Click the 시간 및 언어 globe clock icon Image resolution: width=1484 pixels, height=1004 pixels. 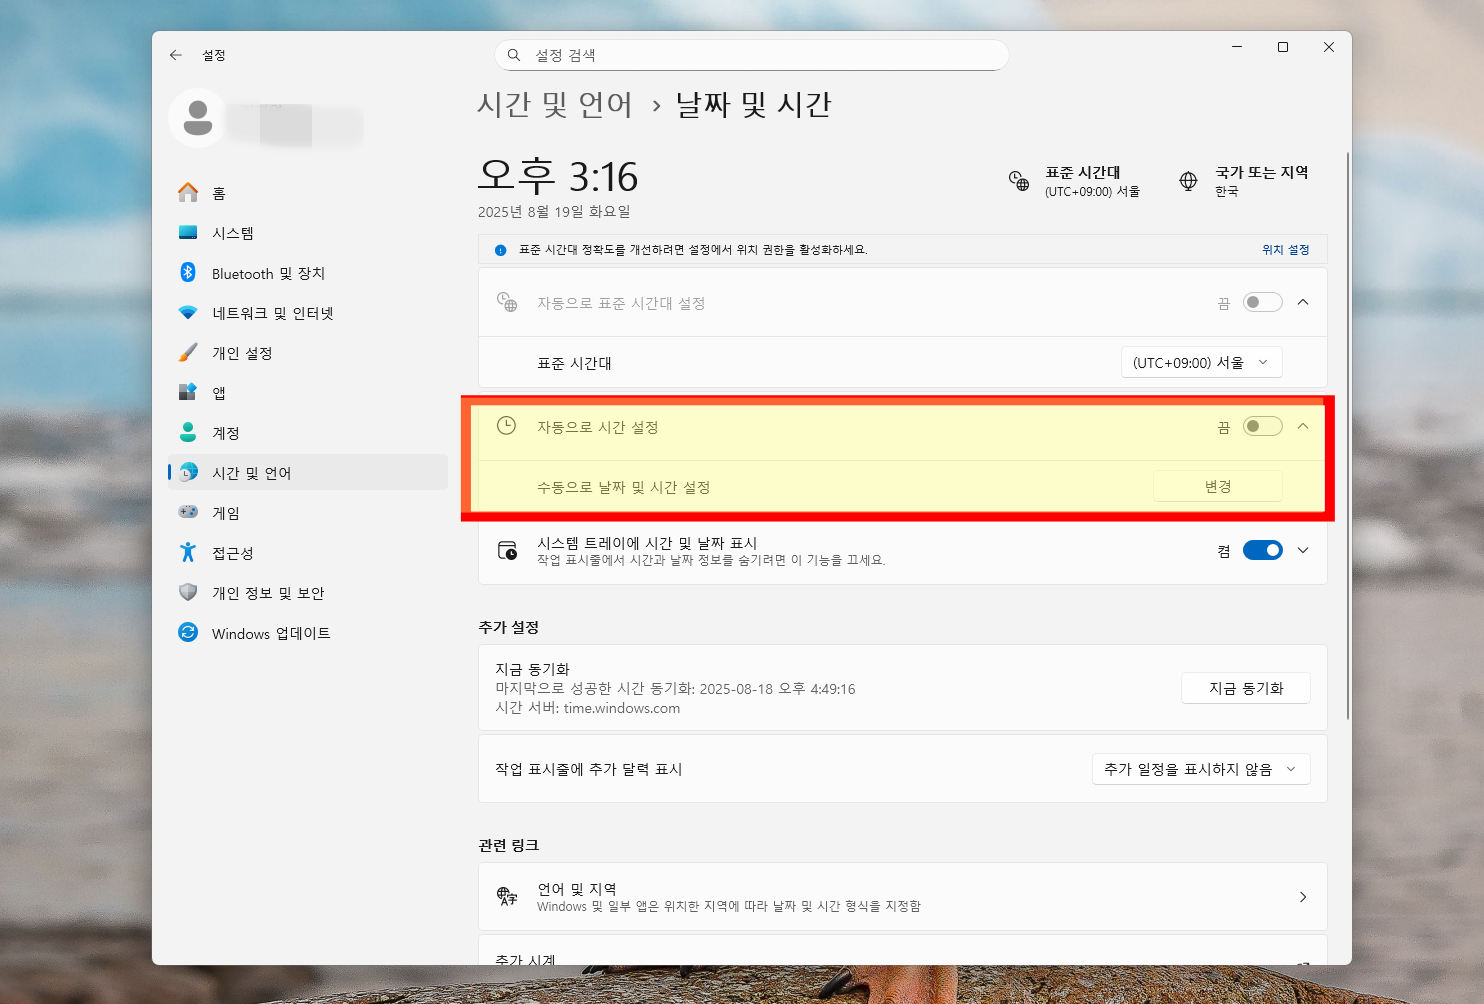tap(188, 472)
